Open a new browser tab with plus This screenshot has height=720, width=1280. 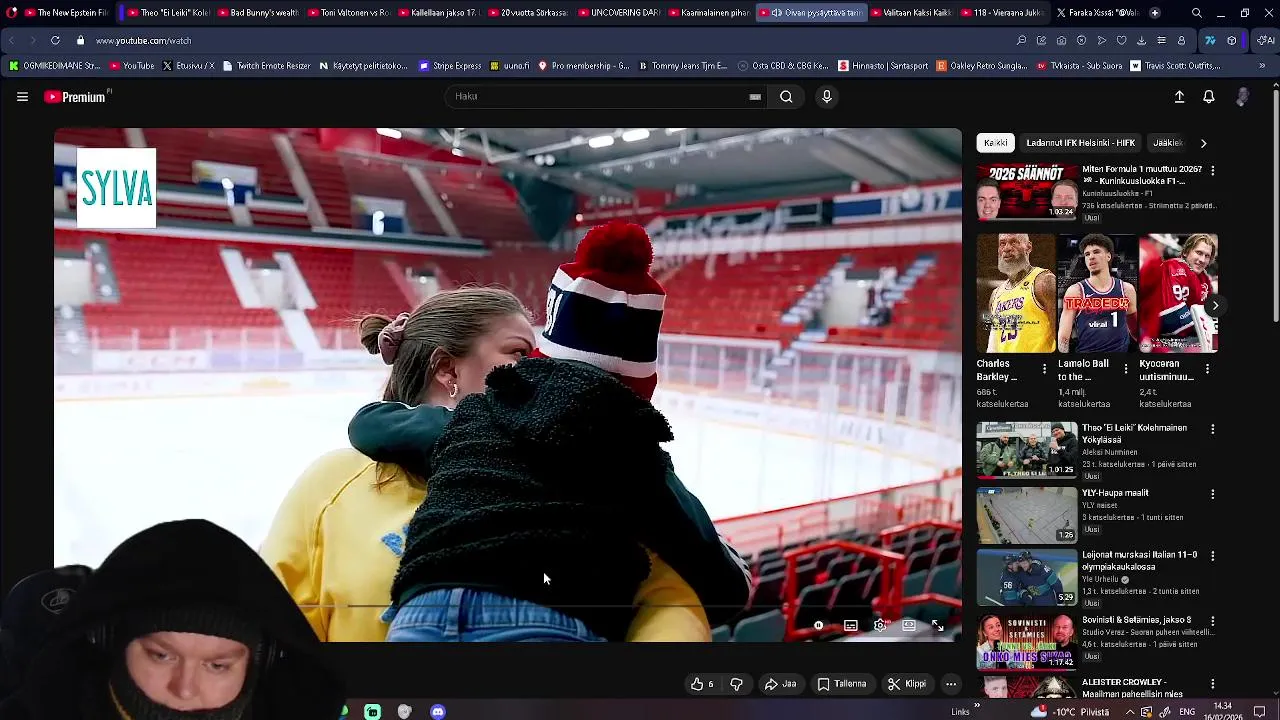point(1155,13)
